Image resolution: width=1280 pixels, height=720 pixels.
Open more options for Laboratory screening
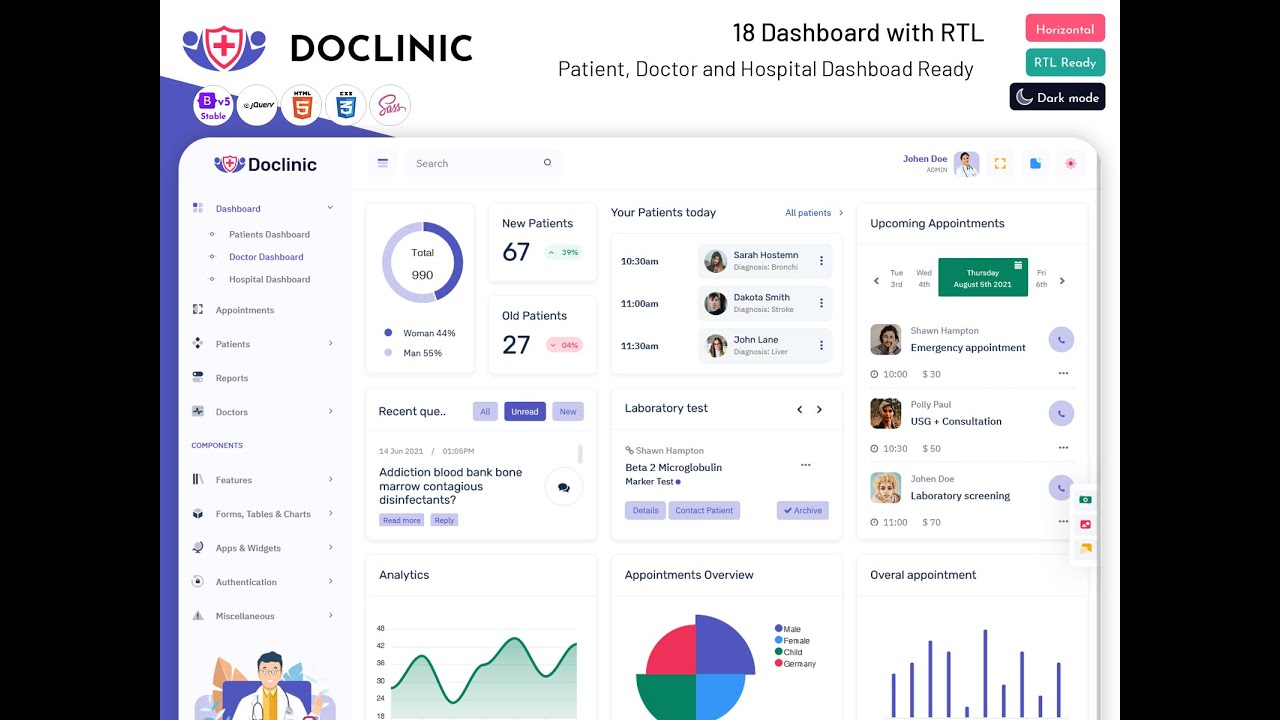click(x=1063, y=522)
